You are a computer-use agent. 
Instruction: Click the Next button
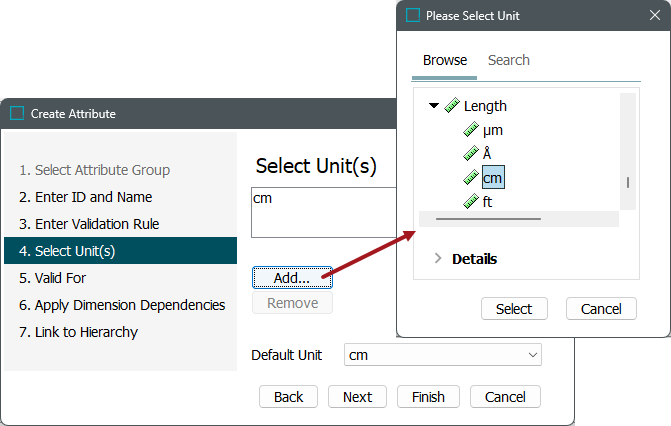pyautogui.click(x=357, y=397)
